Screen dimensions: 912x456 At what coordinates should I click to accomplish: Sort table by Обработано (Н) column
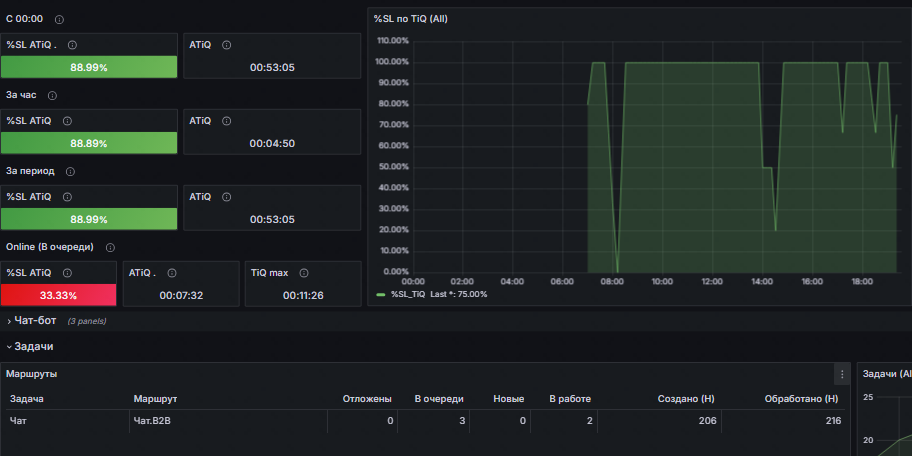801,399
